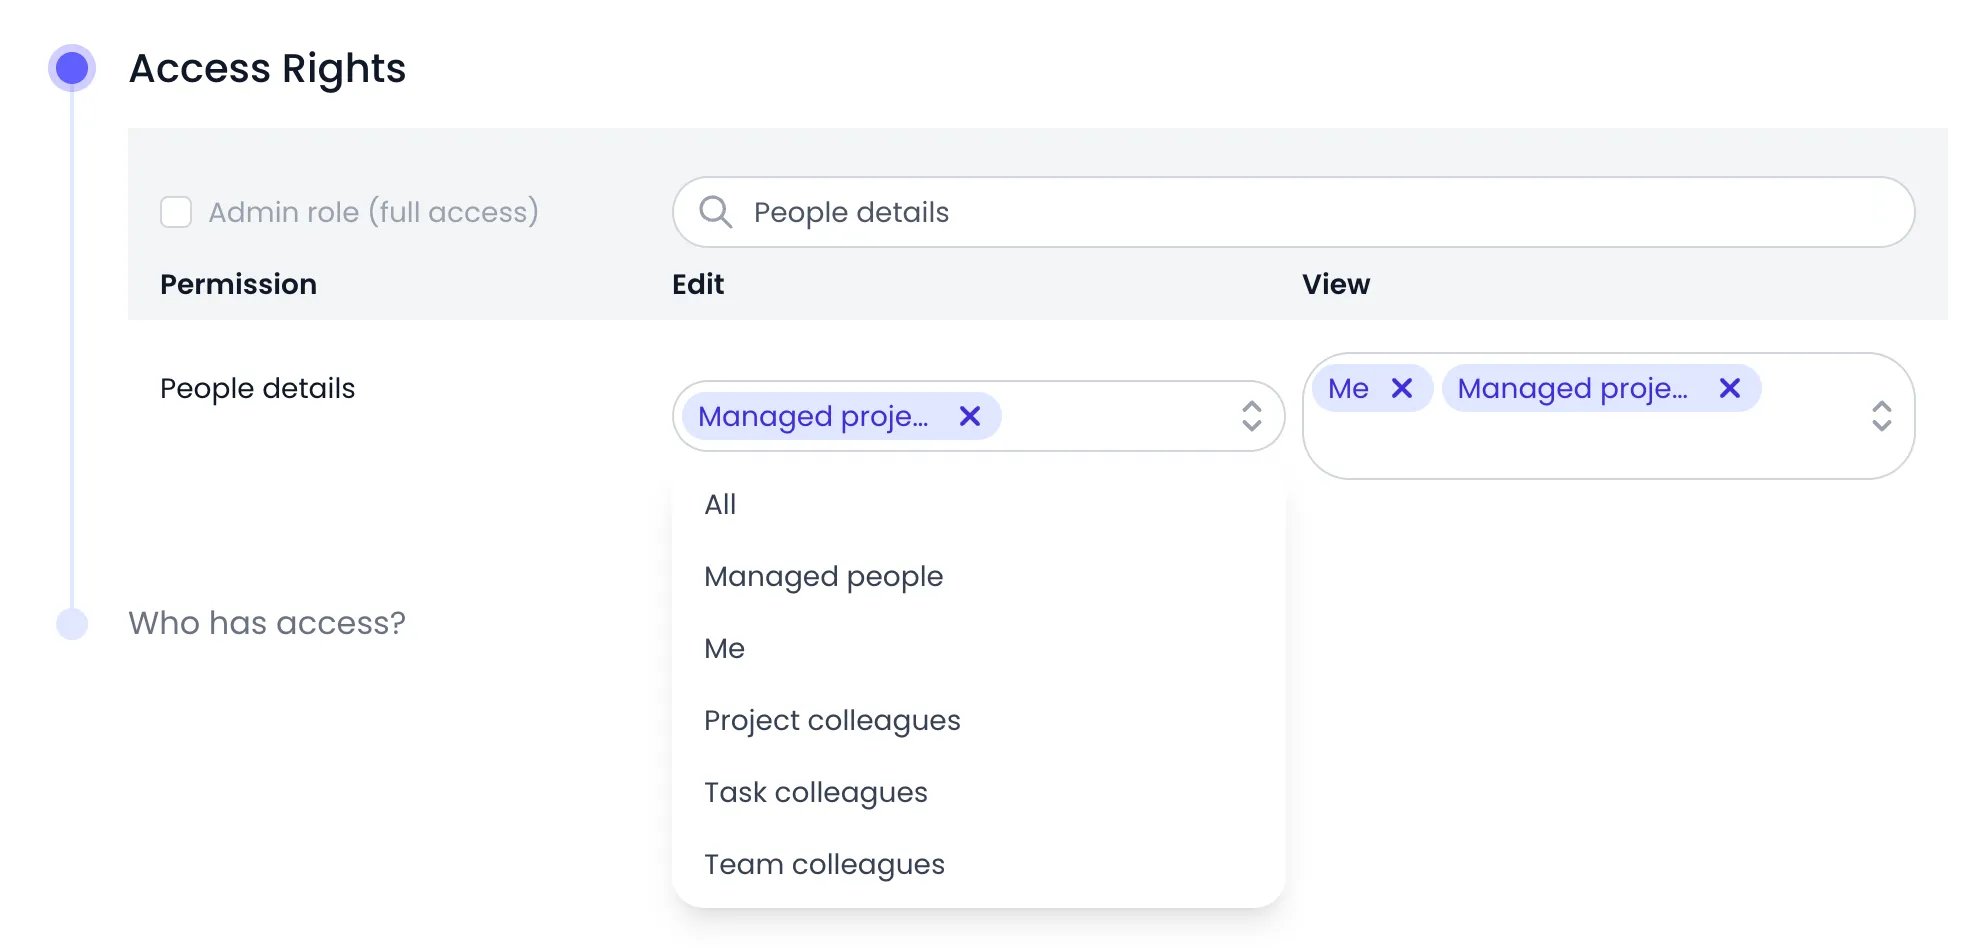Go to Who has access? step

[267, 623]
